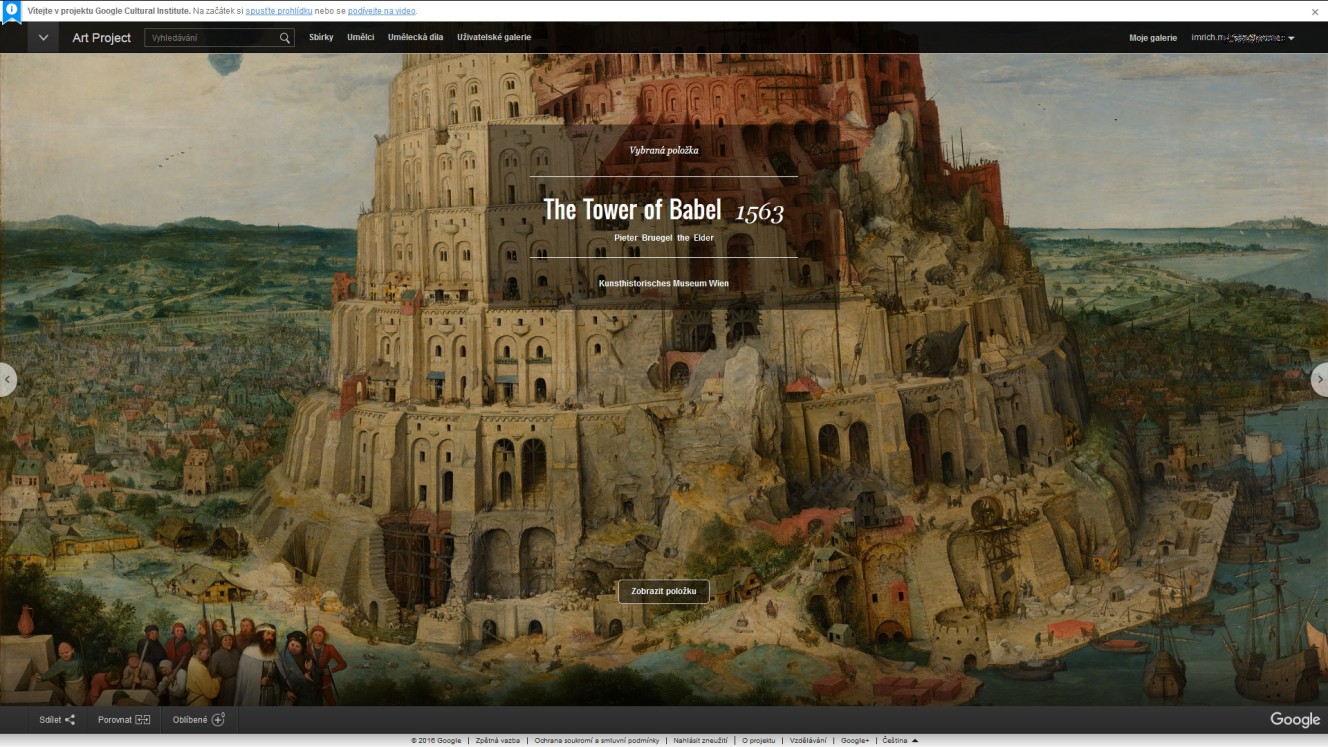The image size is (1328, 747).
Task: Click the '1563' year text
Action: tap(760, 212)
